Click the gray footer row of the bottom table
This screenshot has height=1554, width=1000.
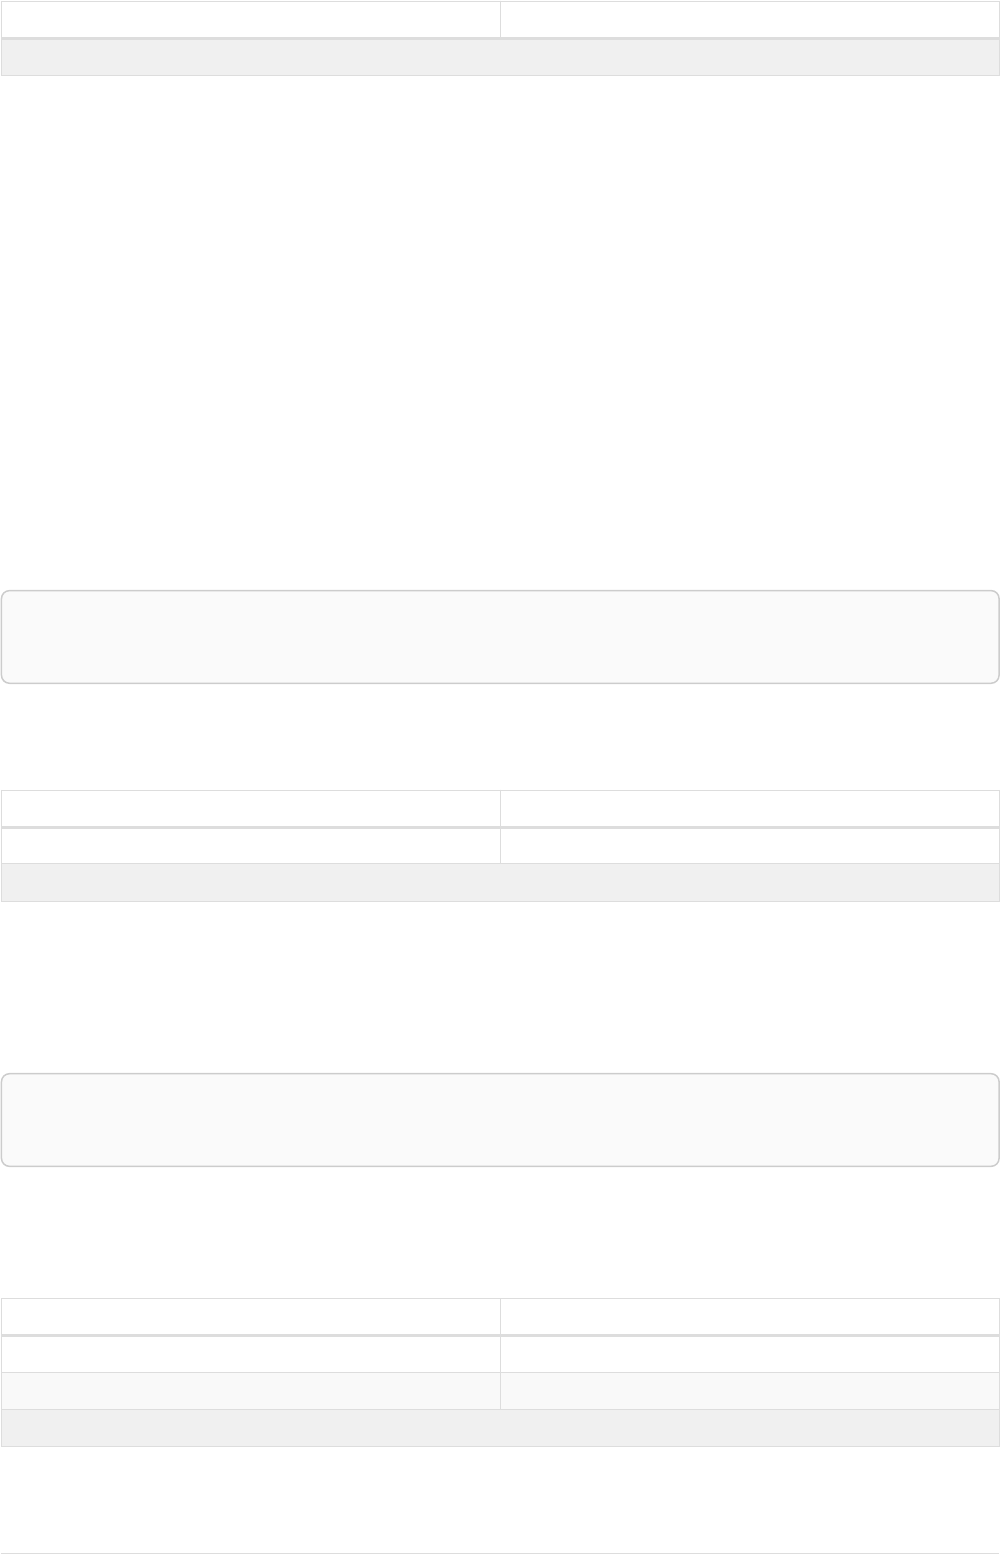pos(500,1428)
